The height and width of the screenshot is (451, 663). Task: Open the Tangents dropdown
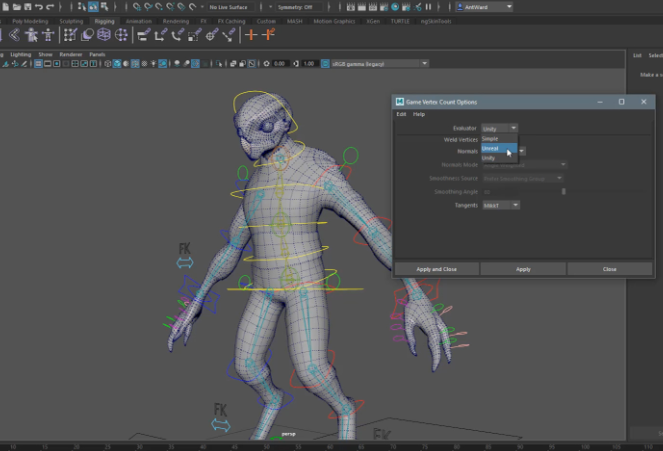(500, 204)
